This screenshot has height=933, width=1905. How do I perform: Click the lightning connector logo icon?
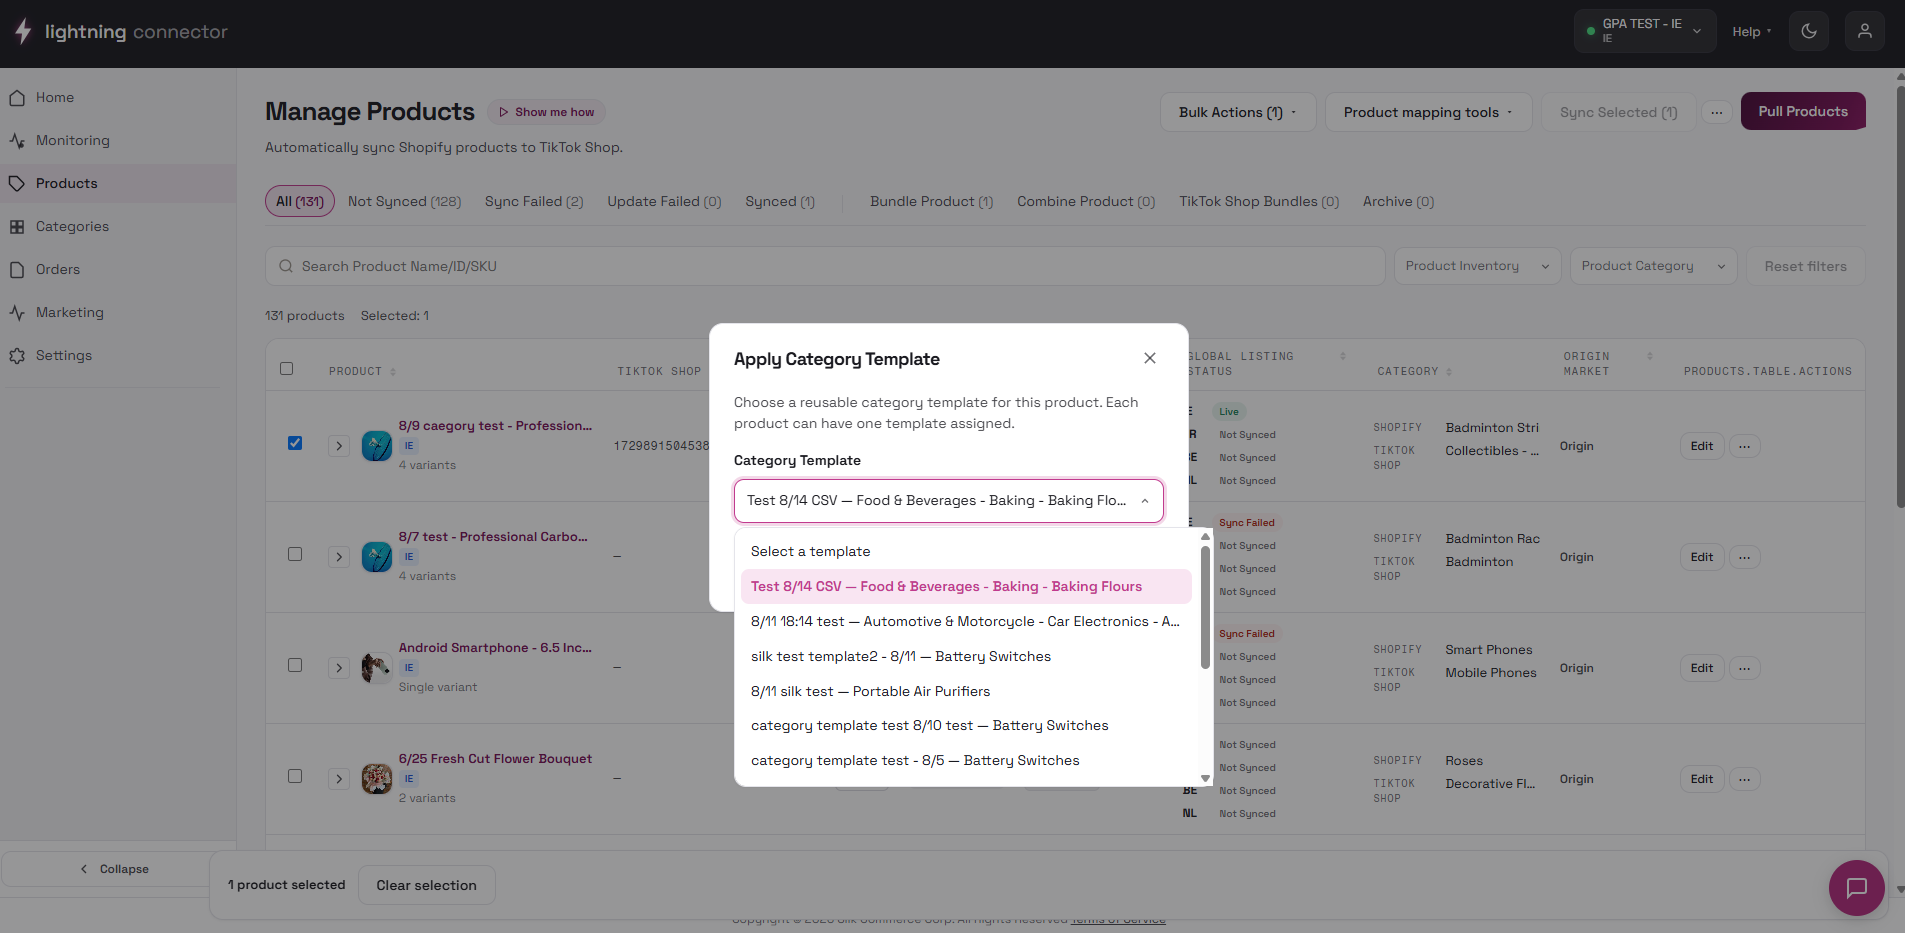coord(23,31)
